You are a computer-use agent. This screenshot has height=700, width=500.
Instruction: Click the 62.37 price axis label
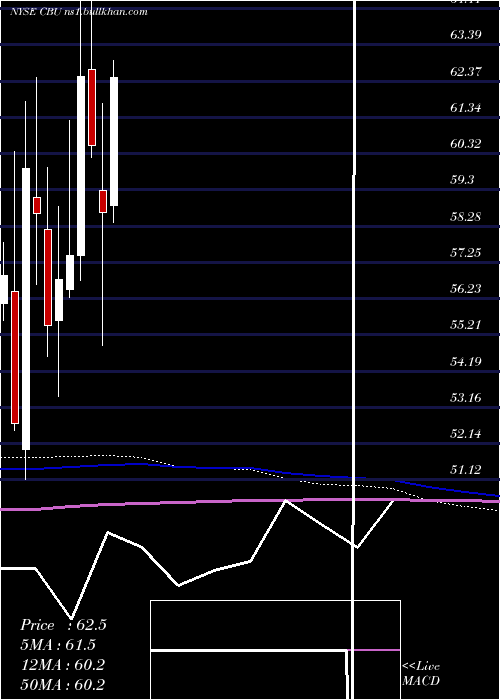(466, 71)
